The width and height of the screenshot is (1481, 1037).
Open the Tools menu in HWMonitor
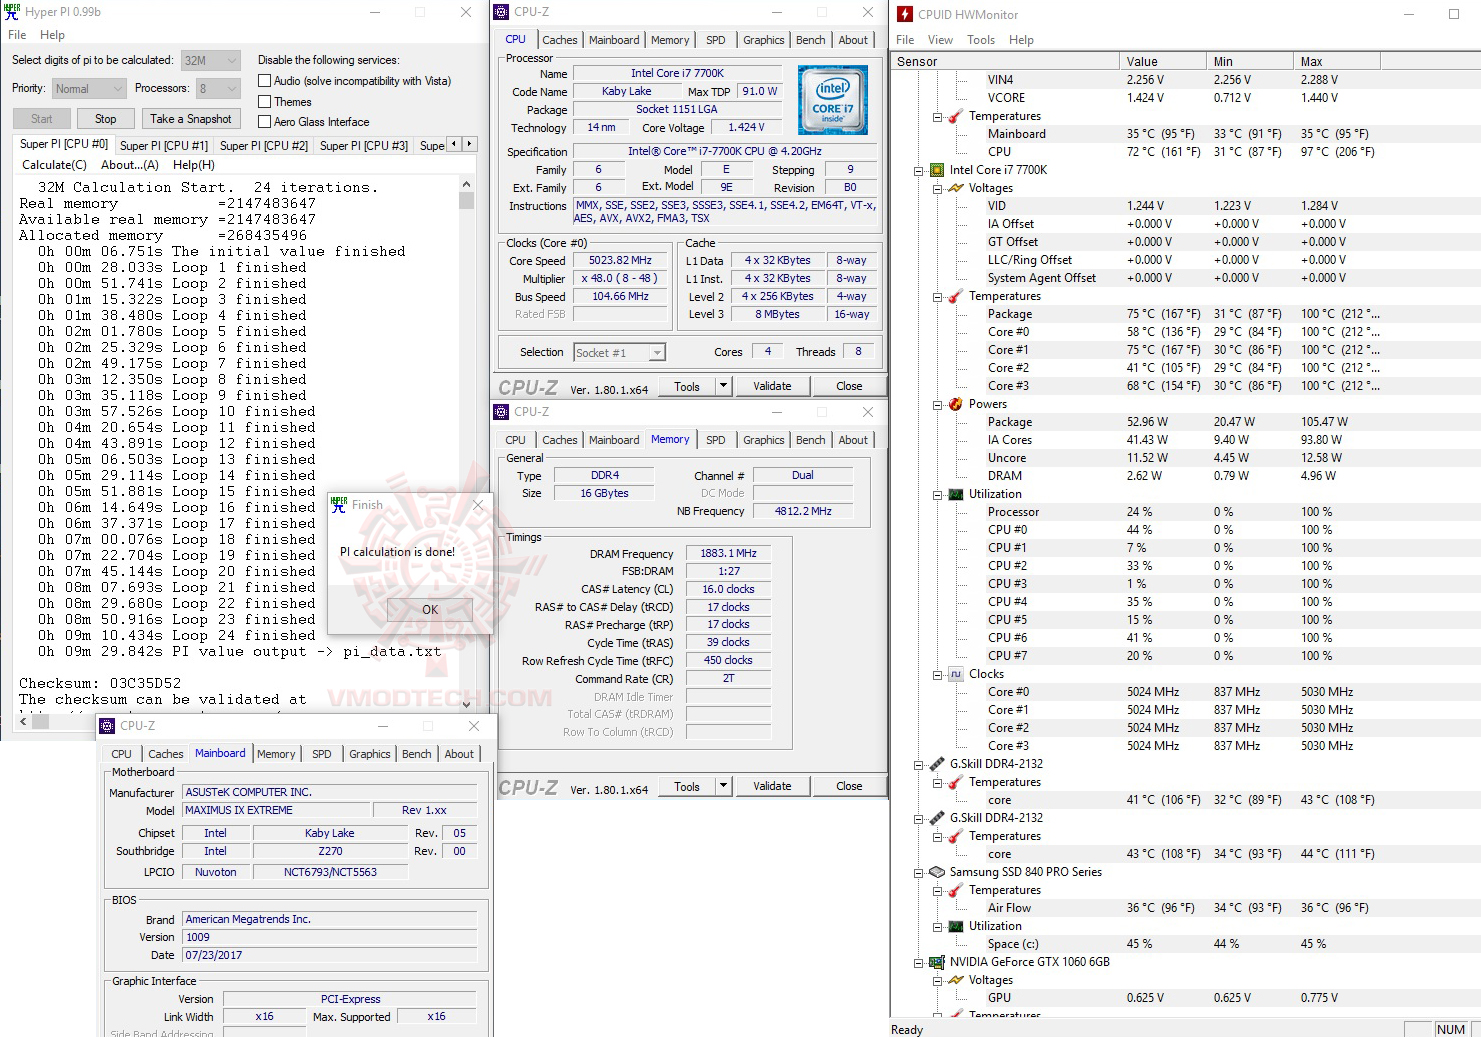point(981,40)
